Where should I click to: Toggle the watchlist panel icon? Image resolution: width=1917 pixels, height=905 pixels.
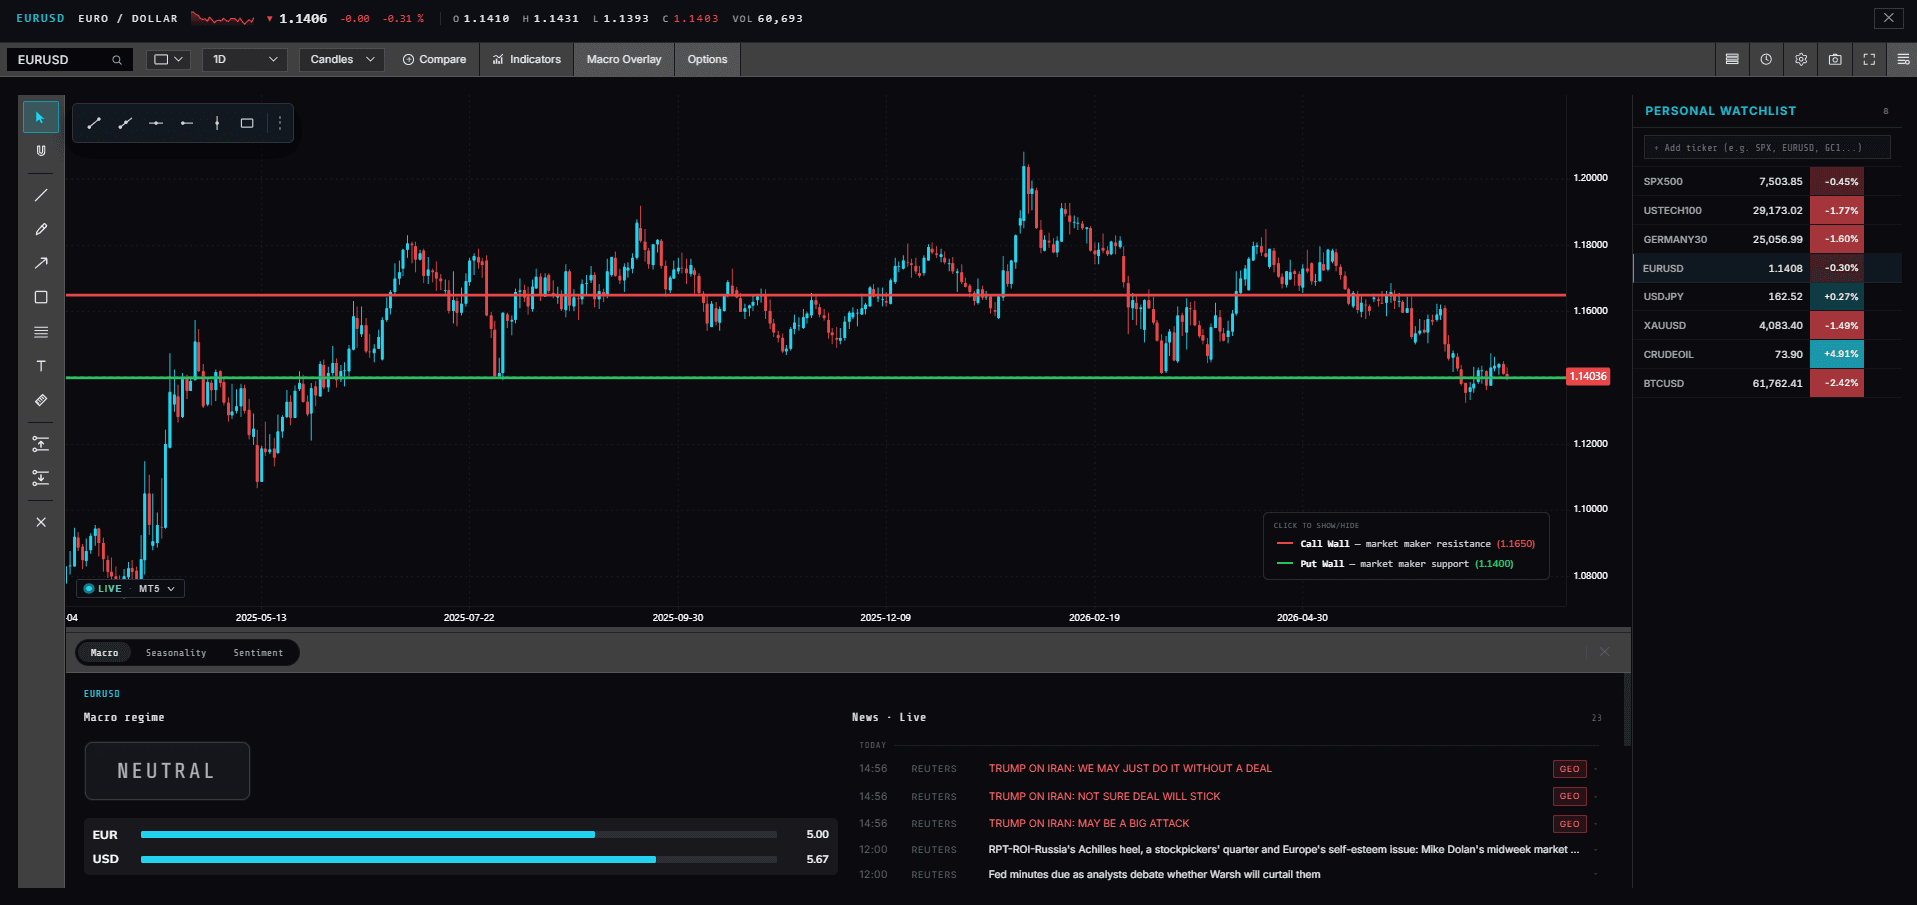pos(1903,59)
